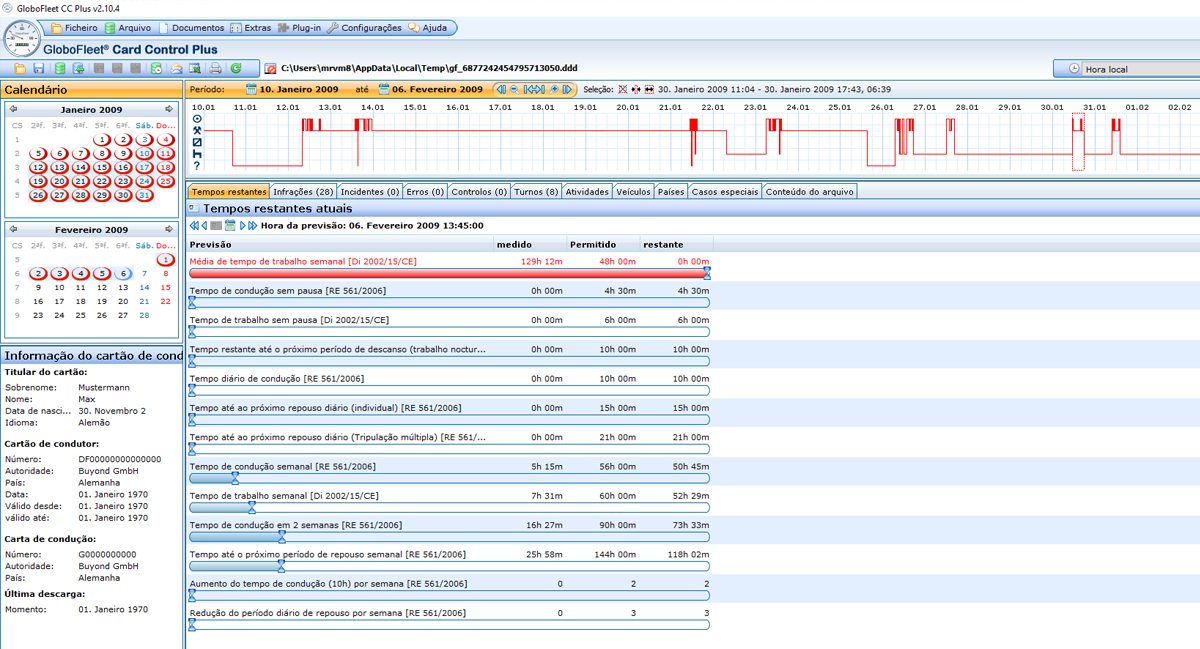Go to next month in Janeiro 2009 calendar

tap(169, 109)
